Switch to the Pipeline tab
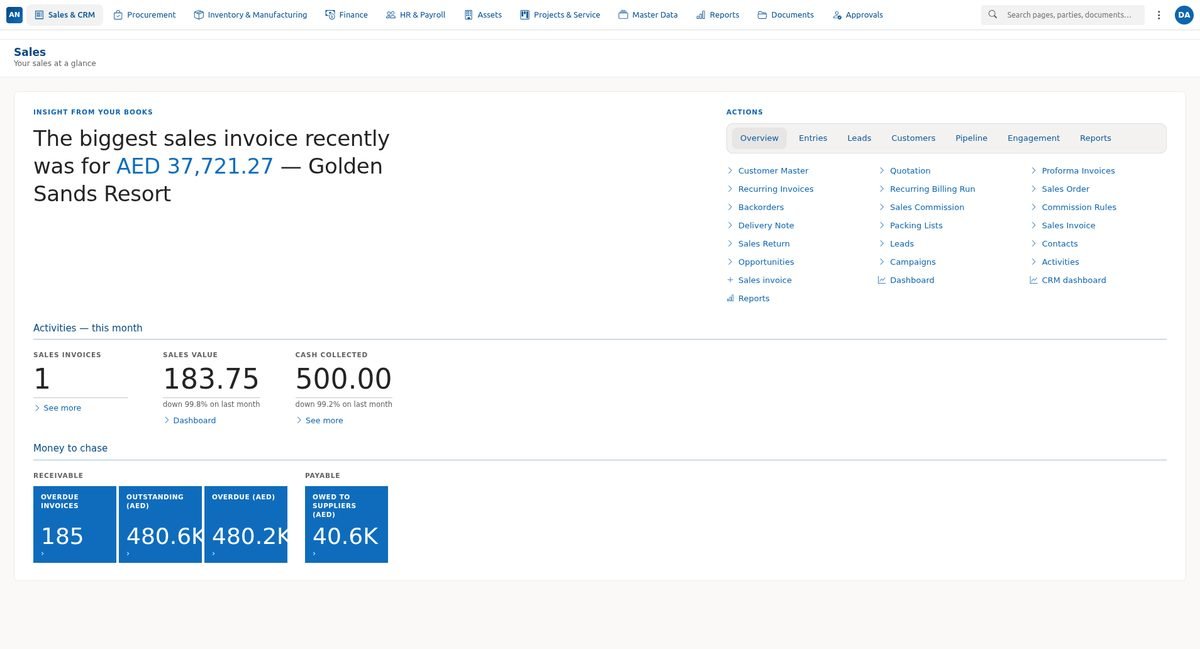Image resolution: width=1200 pixels, height=649 pixels. (971, 138)
